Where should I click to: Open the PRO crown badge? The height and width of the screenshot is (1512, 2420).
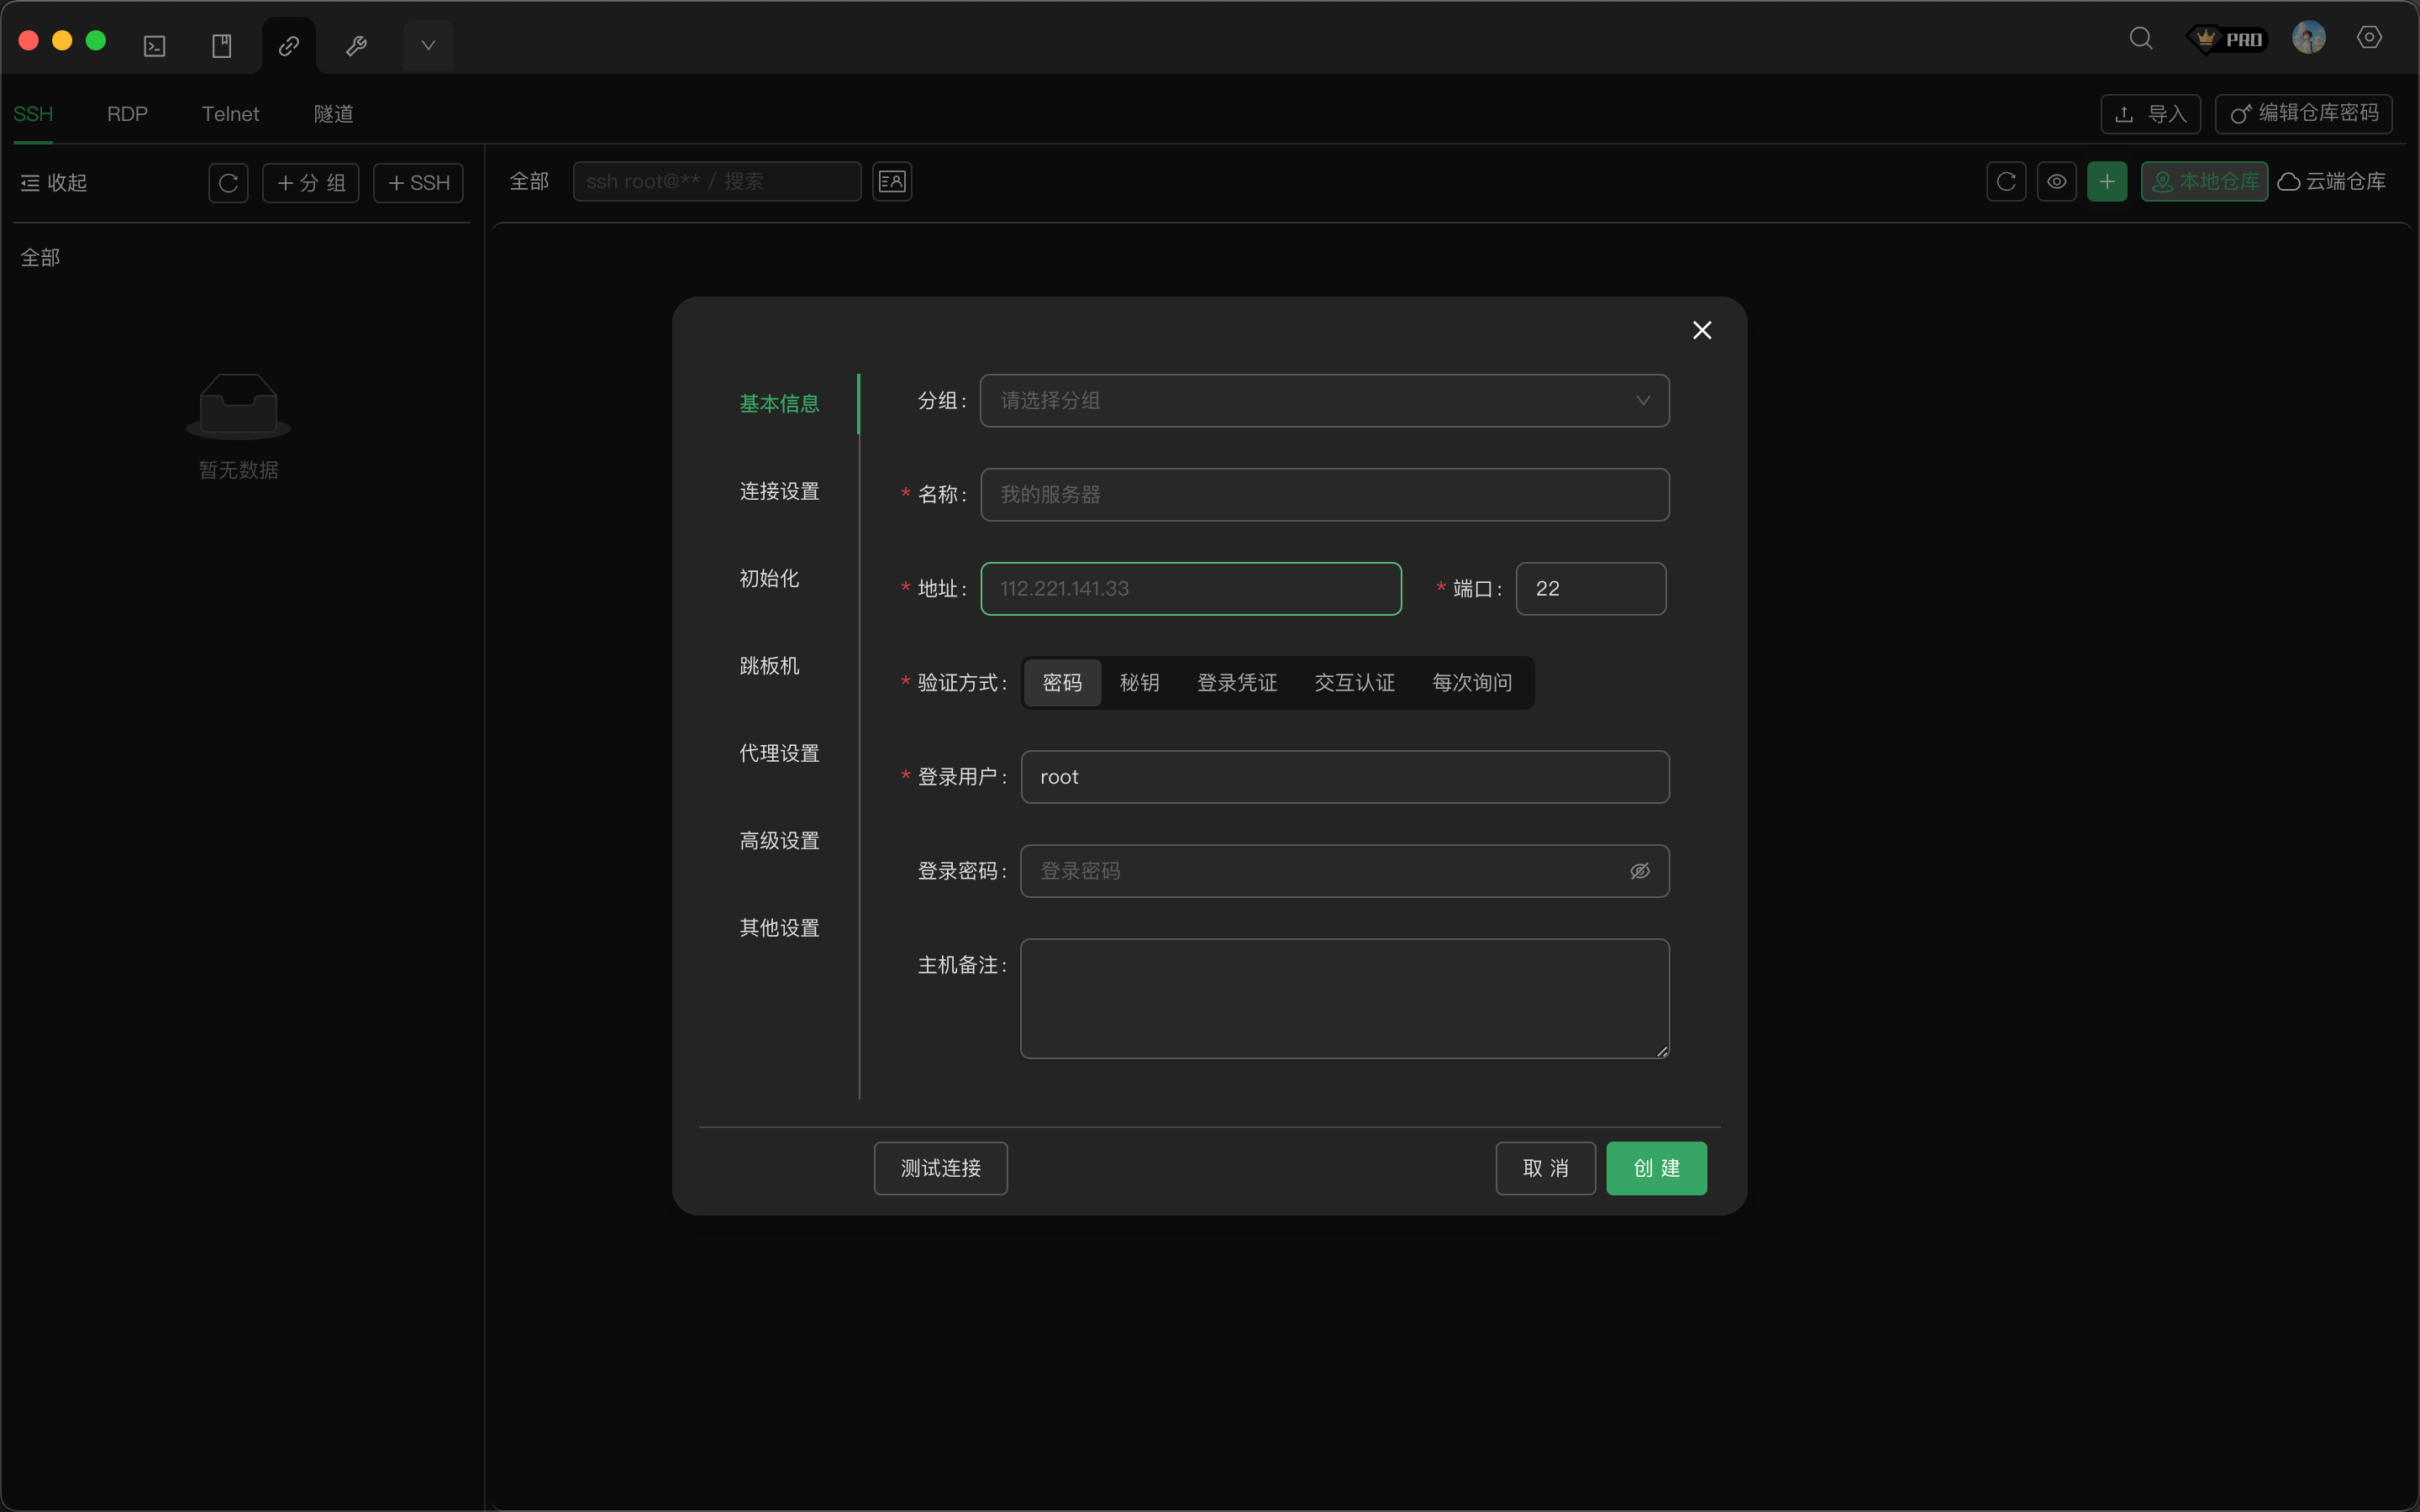click(2227, 39)
